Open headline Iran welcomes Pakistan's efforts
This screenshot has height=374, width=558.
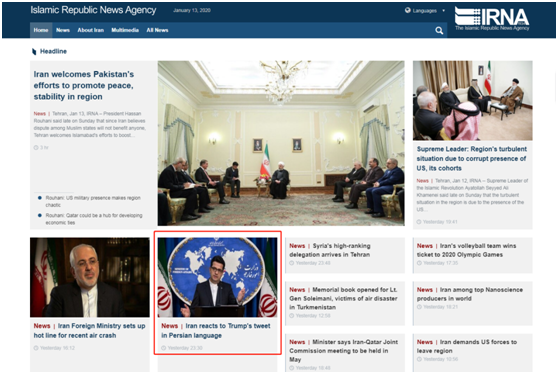coord(84,85)
